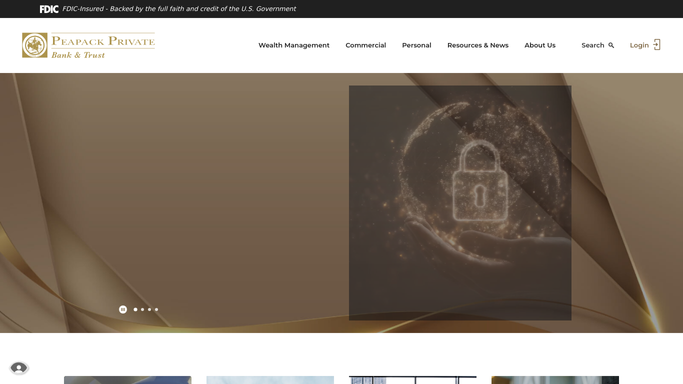Image resolution: width=683 pixels, height=384 pixels.
Task: Select the first carousel slide dot
Action: pyautogui.click(x=135, y=310)
